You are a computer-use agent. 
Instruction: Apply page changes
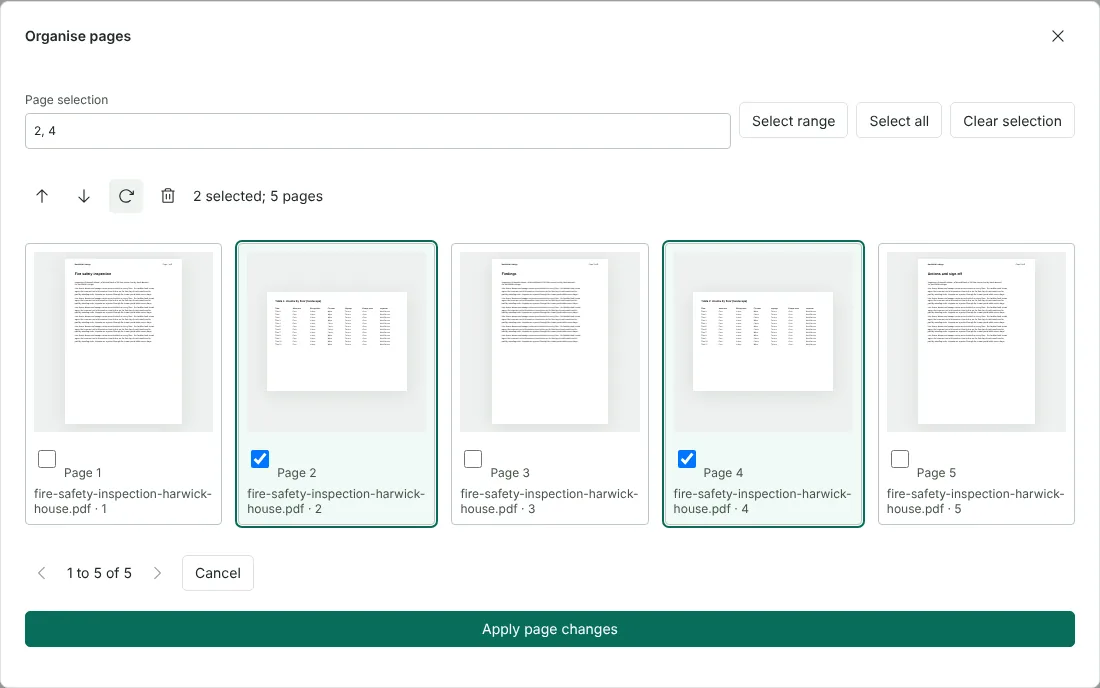coord(550,629)
